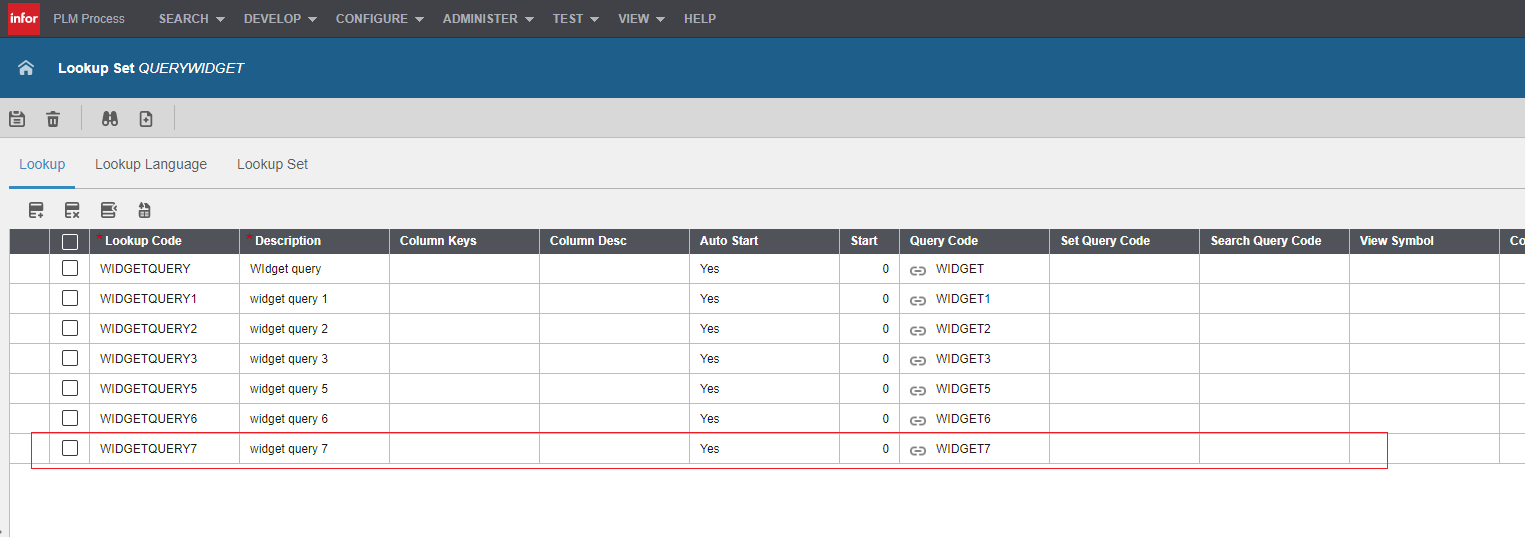Click the new document icon

point(146,119)
